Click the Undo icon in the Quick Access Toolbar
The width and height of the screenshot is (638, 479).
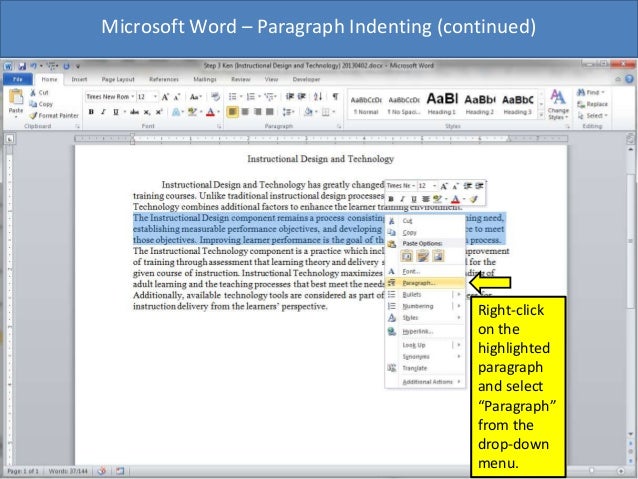tap(33, 66)
